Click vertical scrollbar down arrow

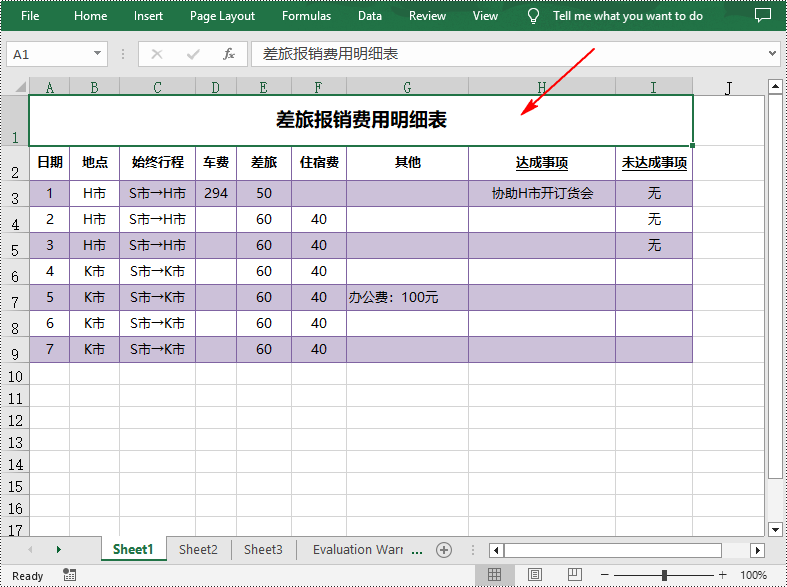pyautogui.click(x=775, y=529)
